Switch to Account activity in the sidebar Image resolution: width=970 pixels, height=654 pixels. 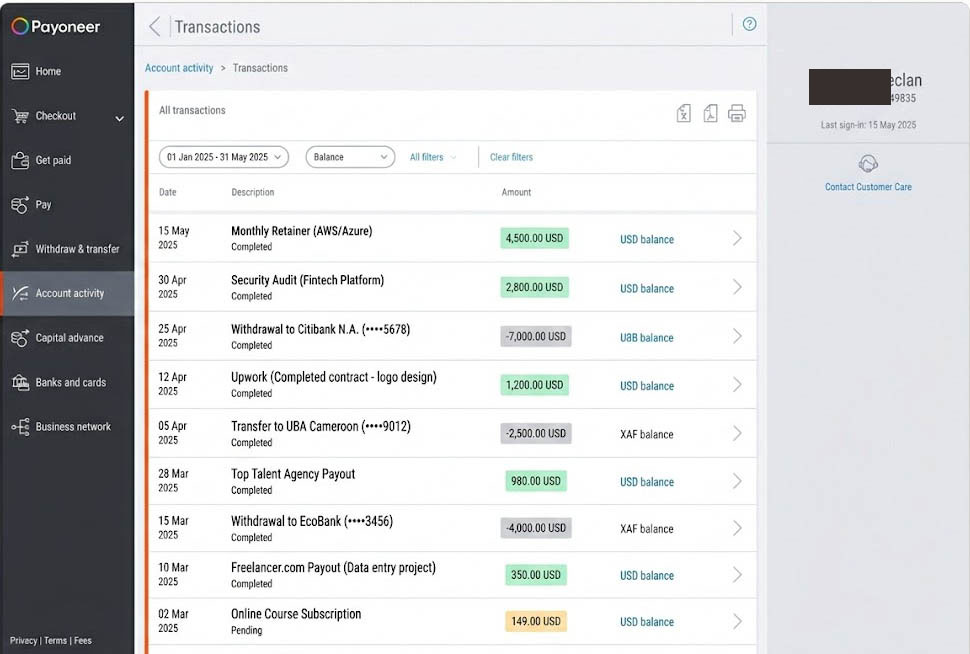click(71, 293)
